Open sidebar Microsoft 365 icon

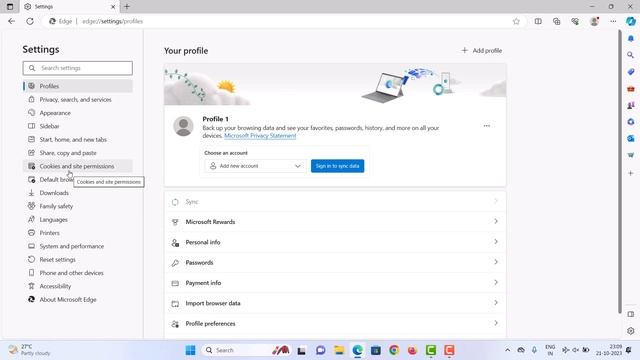(x=631, y=122)
